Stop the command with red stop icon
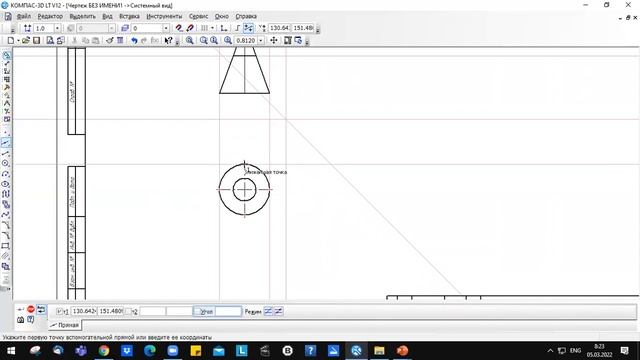The width and height of the screenshot is (640, 360). pos(31,309)
